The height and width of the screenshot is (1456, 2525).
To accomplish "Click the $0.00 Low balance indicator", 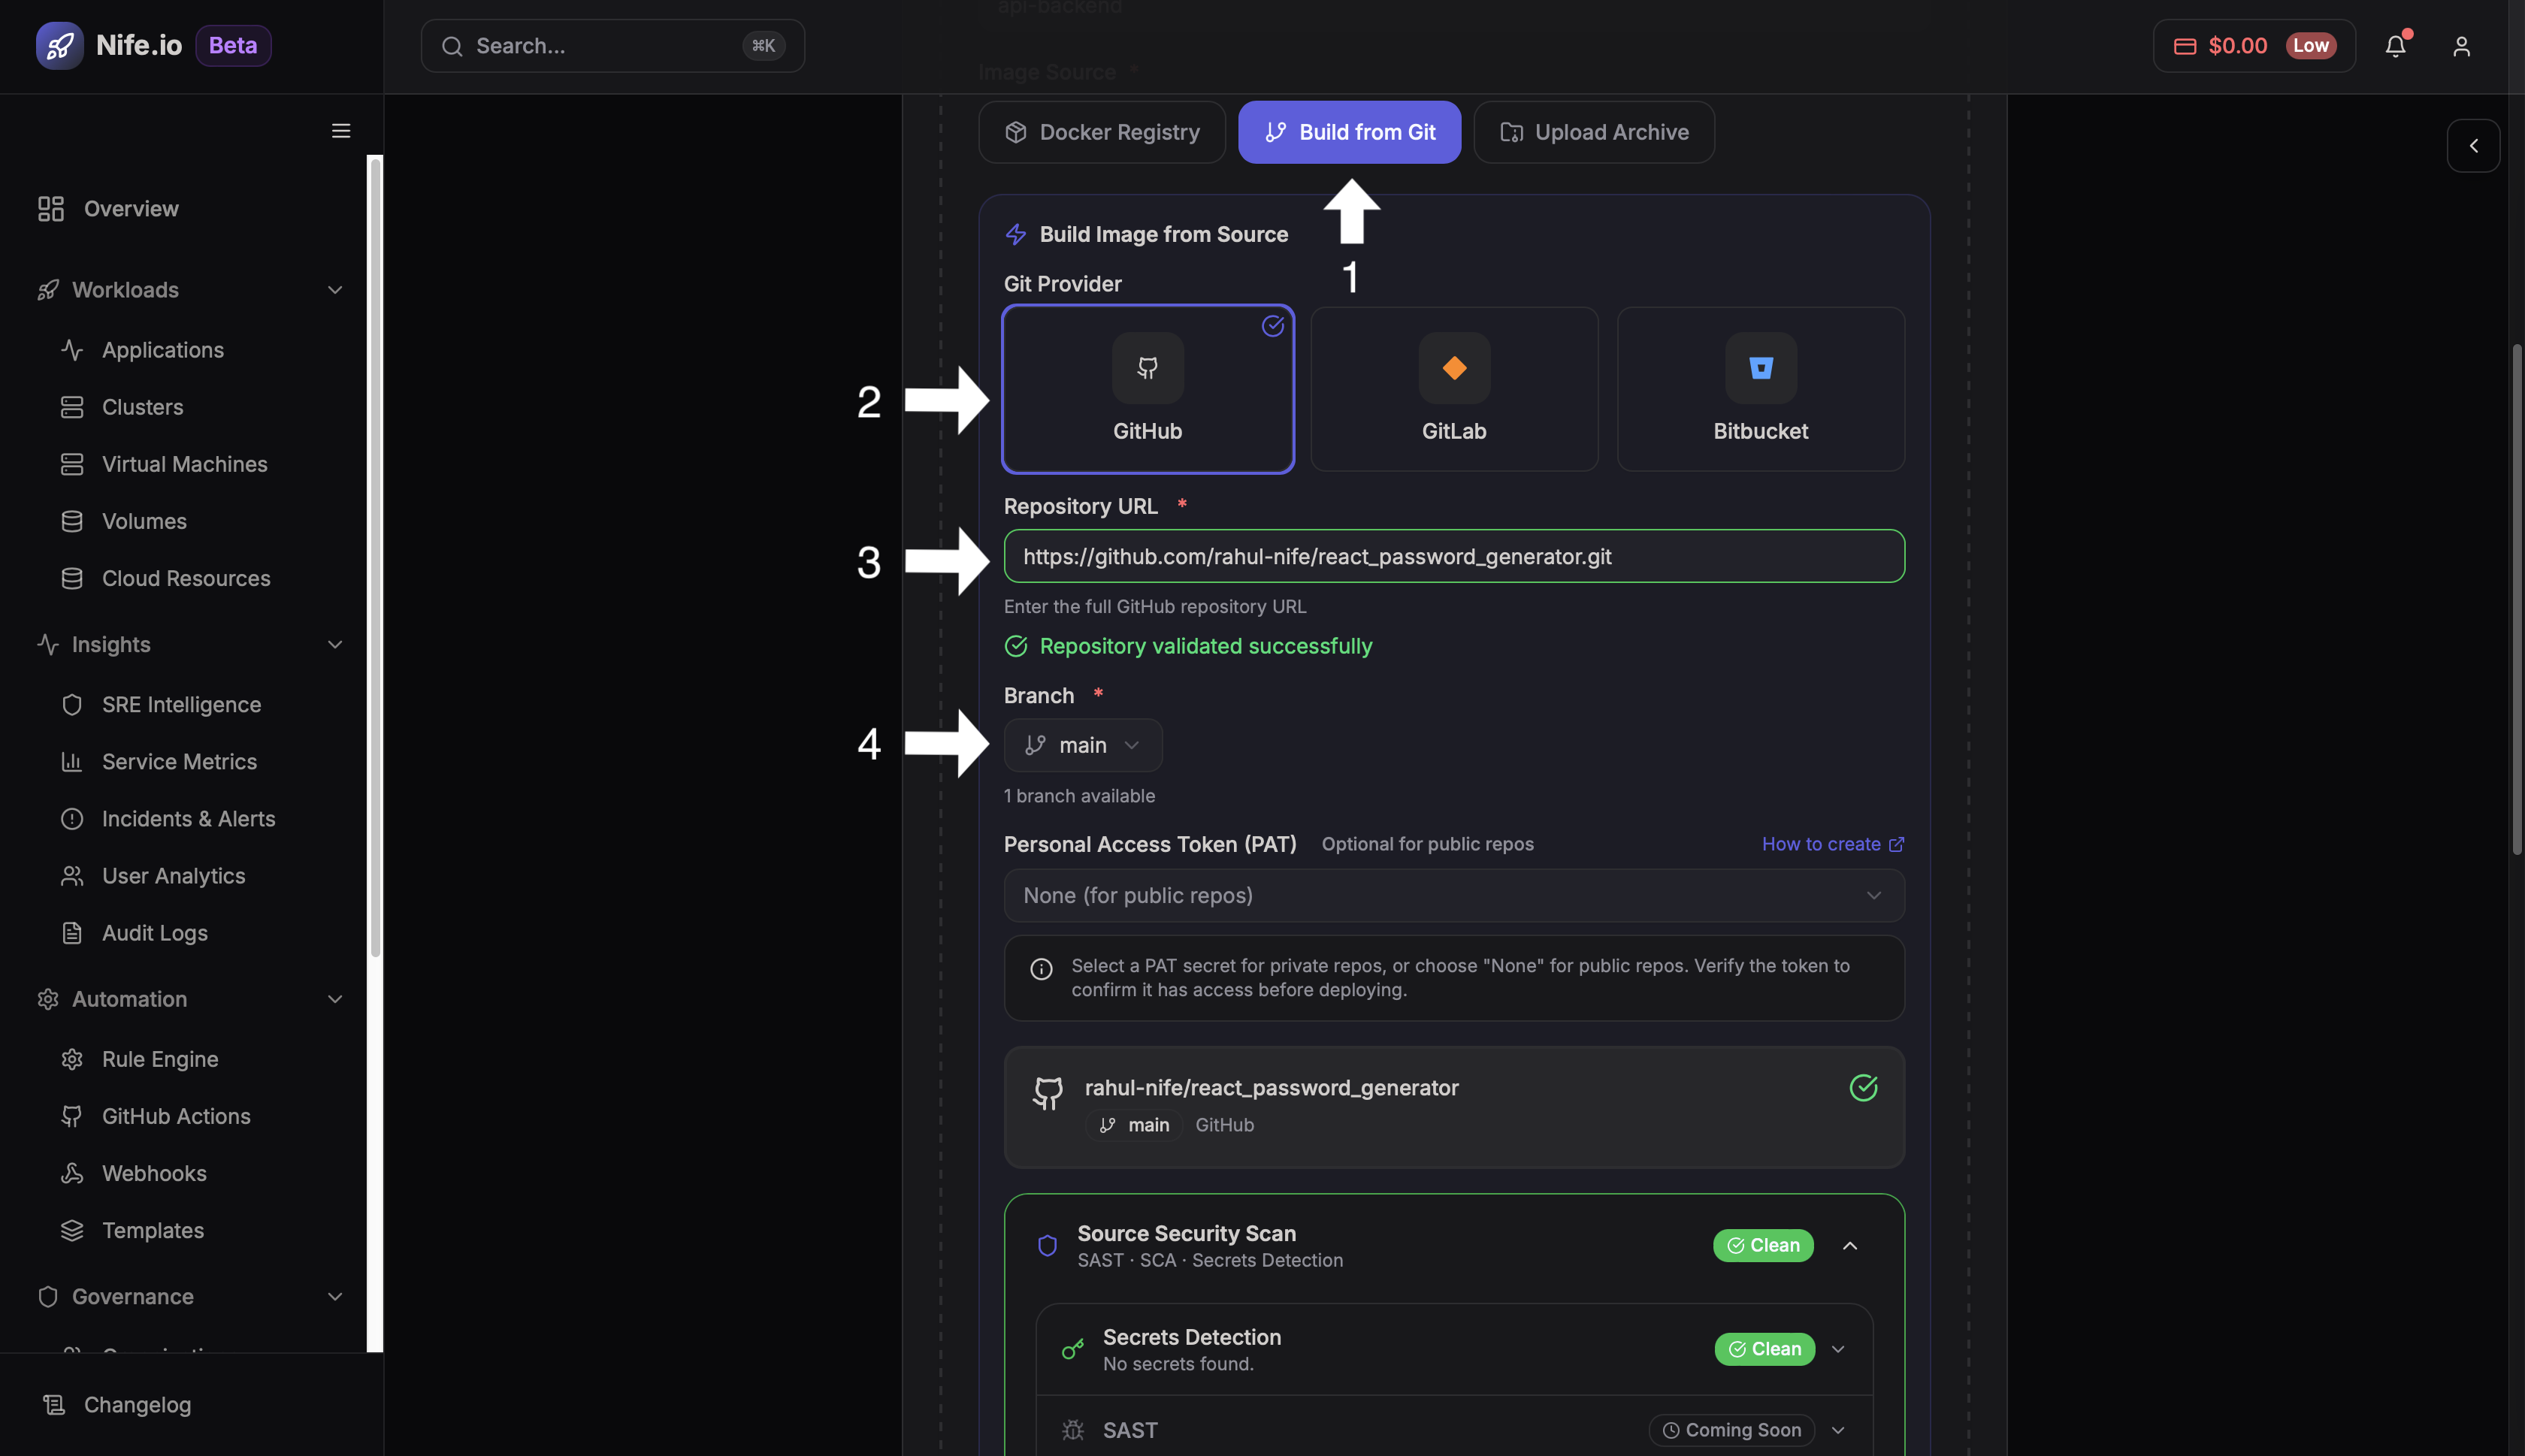I will coord(2253,45).
